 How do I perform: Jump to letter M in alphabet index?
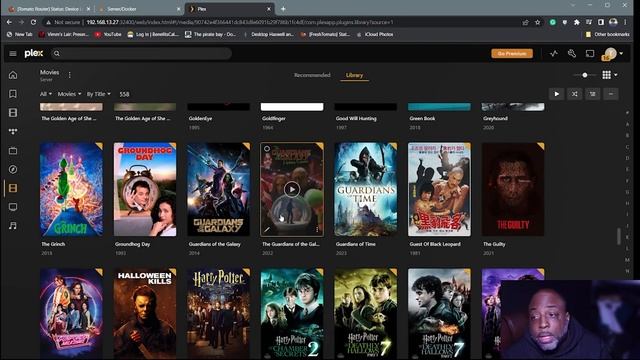(627, 260)
